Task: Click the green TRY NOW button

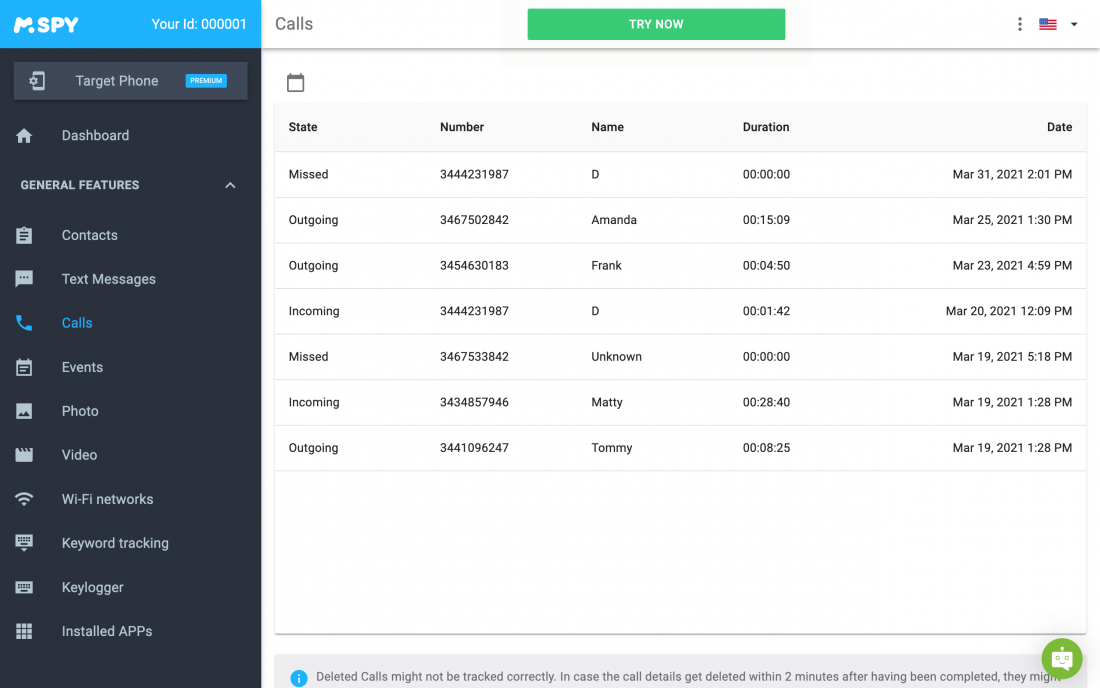Action: 656,24
